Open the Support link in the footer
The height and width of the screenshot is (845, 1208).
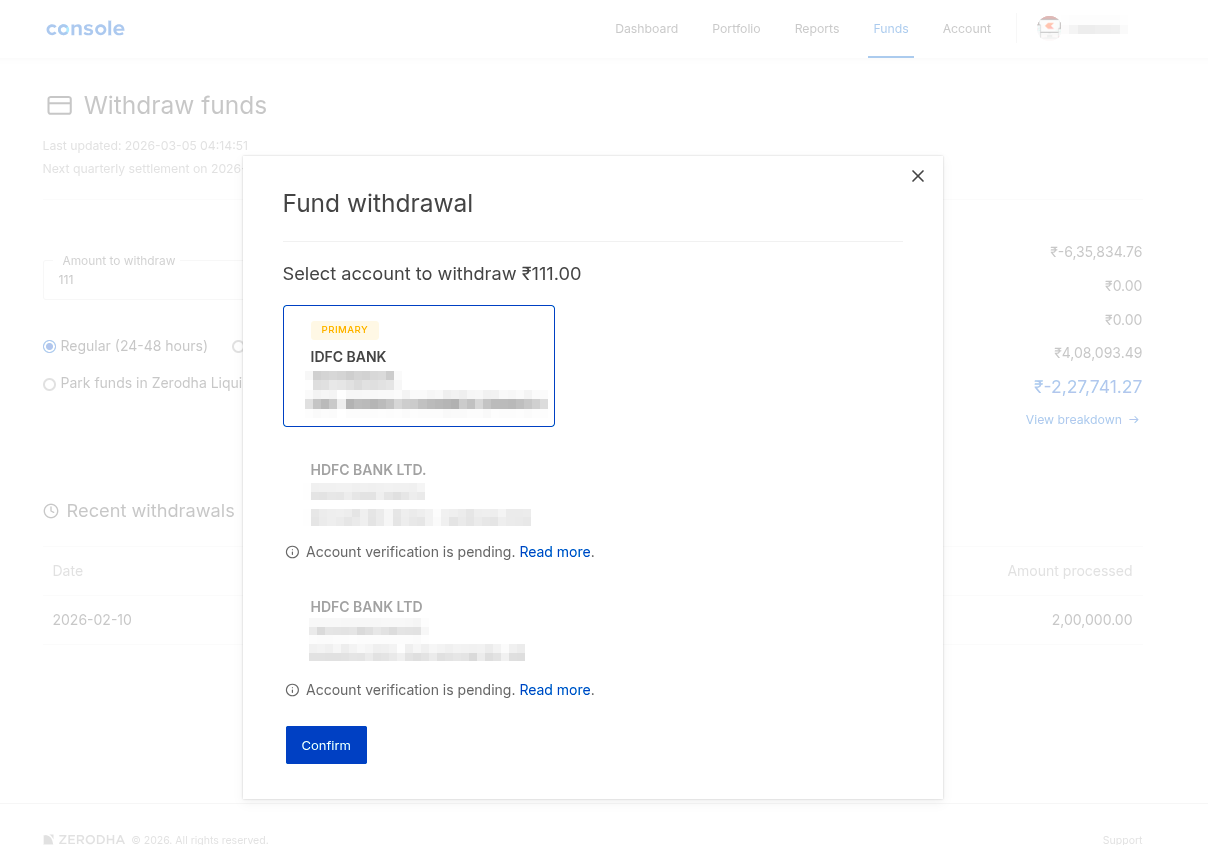(1122, 840)
